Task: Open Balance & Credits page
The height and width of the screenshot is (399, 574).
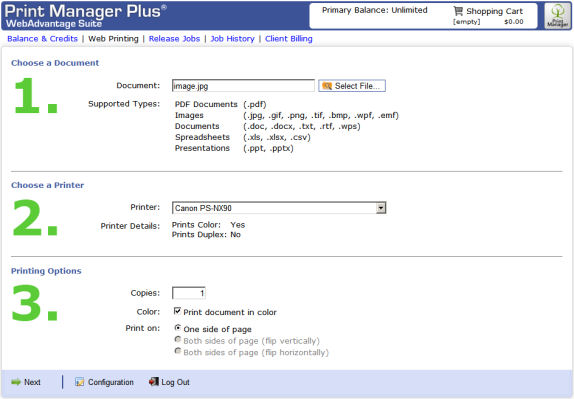Action: (42, 39)
